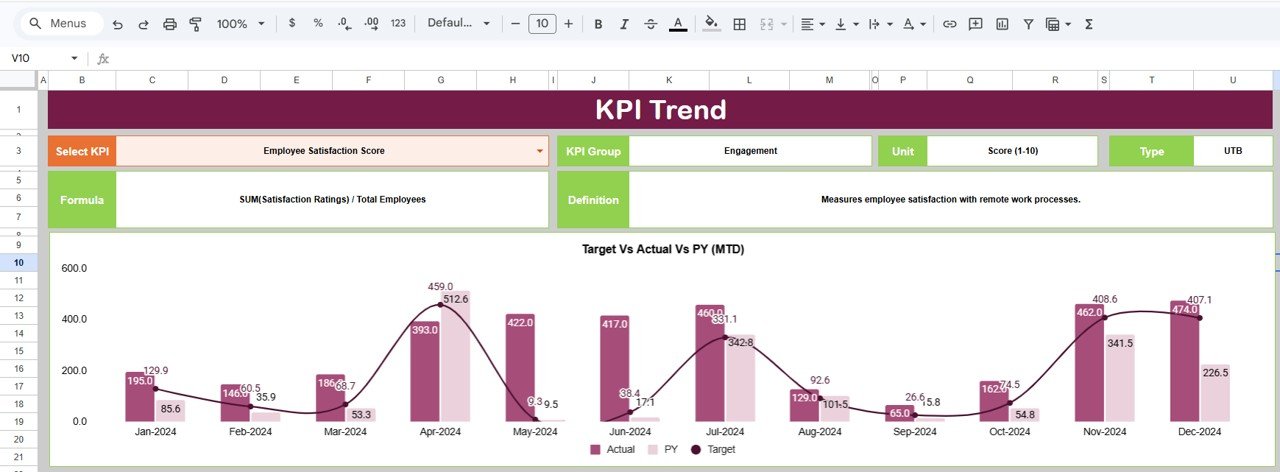Open text rotation dropdown

coord(914,23)
